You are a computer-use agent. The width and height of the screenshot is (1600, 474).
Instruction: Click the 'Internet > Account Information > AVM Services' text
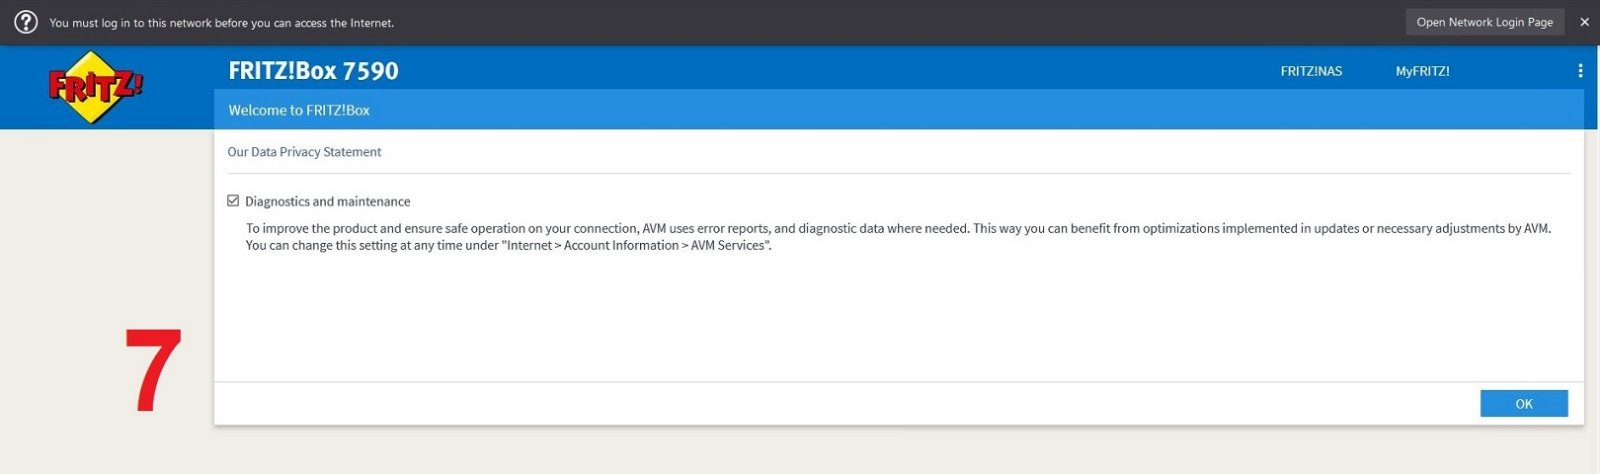click(x=636, y=246)
